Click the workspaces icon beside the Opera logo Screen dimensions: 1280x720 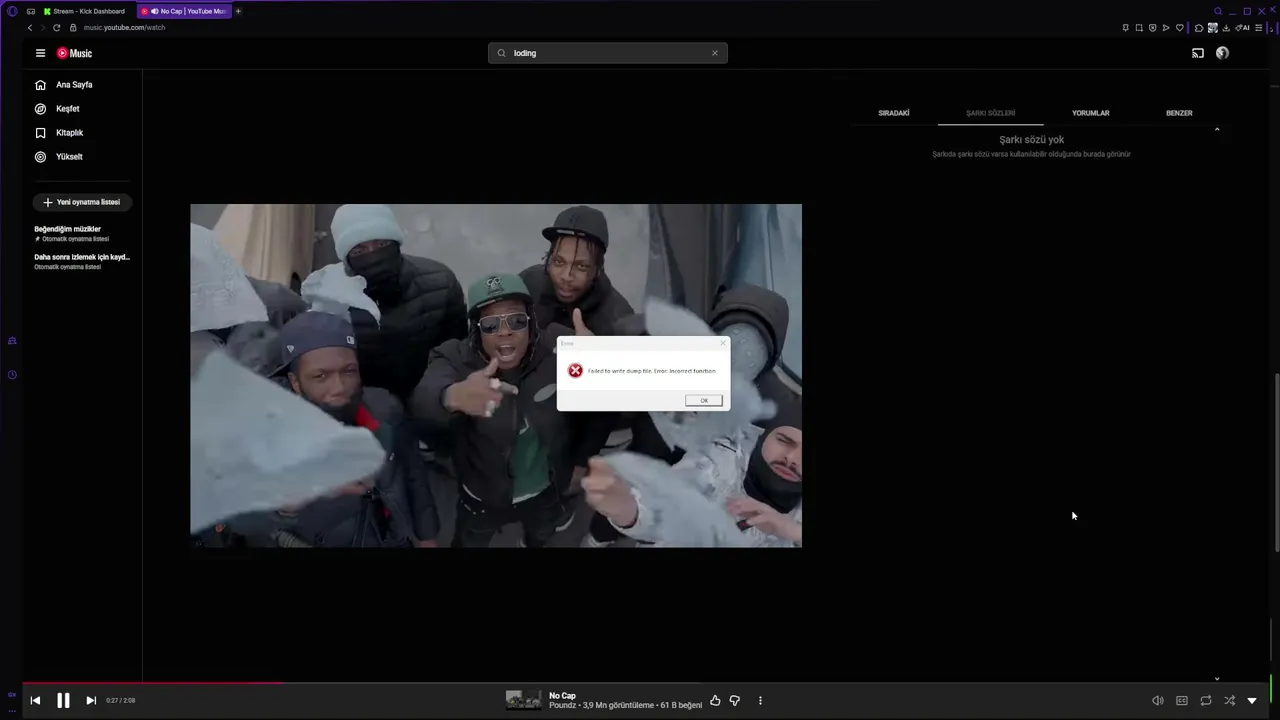31,11
